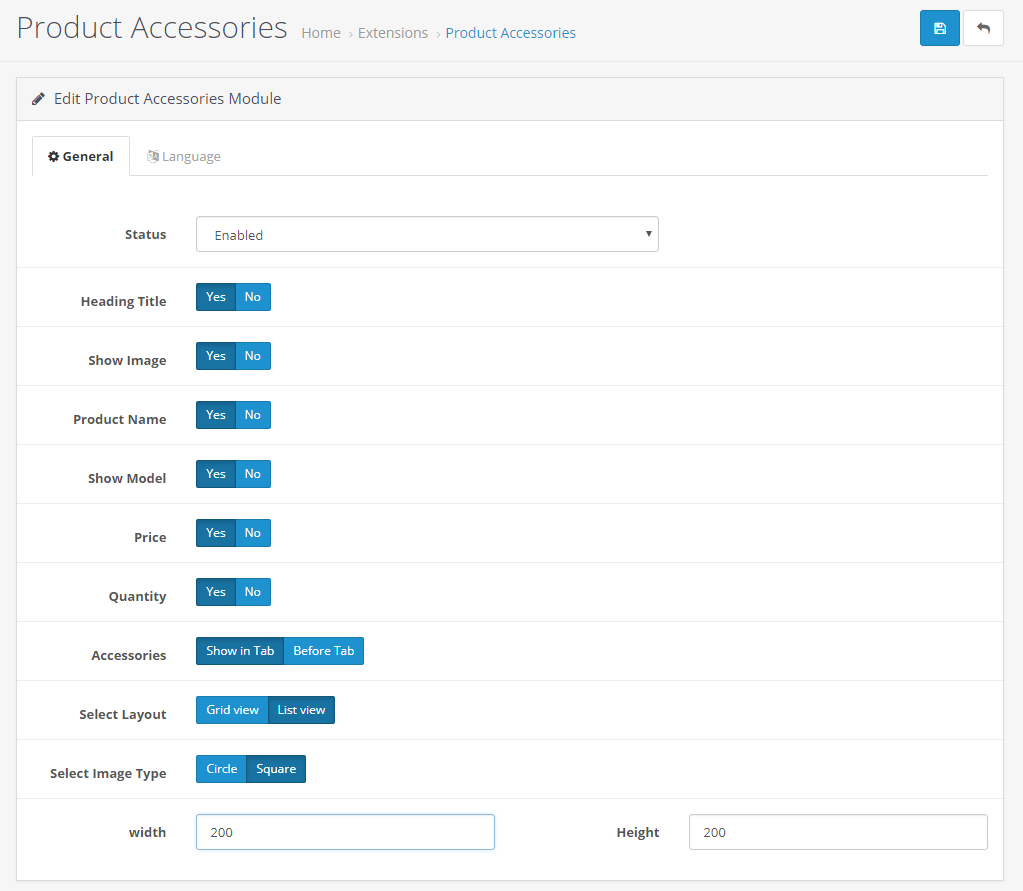Viewport: 1023px width, 891px height.
Task: Disable Show Model with No
Action: click(x=253, y=474)
